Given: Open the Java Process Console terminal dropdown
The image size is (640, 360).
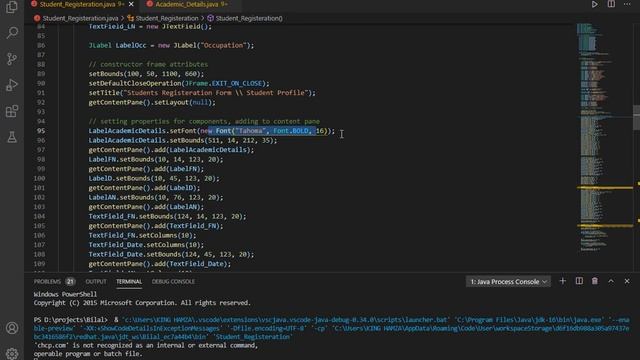Looking at the screenshot, I should point(508,282).
